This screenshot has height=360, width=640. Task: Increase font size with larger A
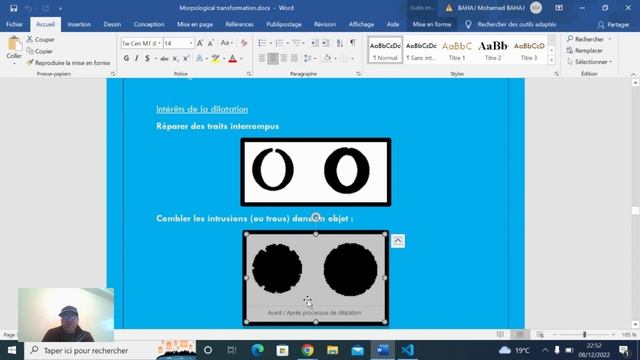tap(200, 43)
